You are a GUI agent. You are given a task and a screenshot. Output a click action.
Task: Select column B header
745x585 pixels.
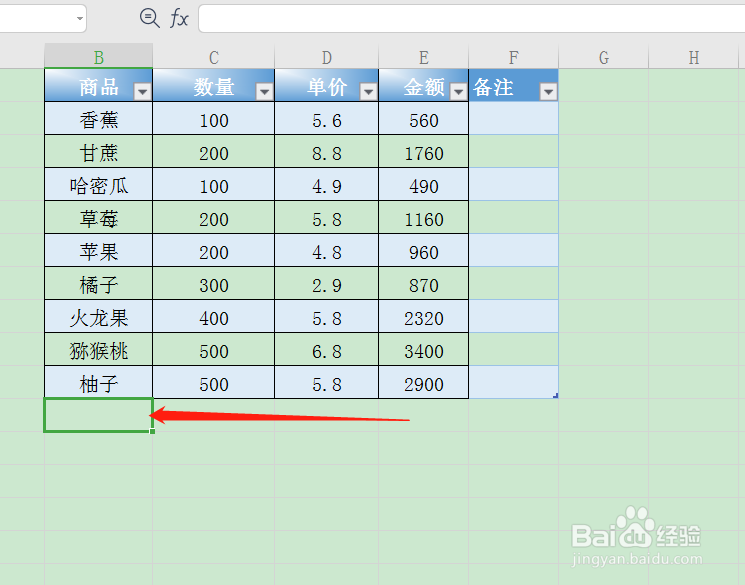tap(98, 57)
